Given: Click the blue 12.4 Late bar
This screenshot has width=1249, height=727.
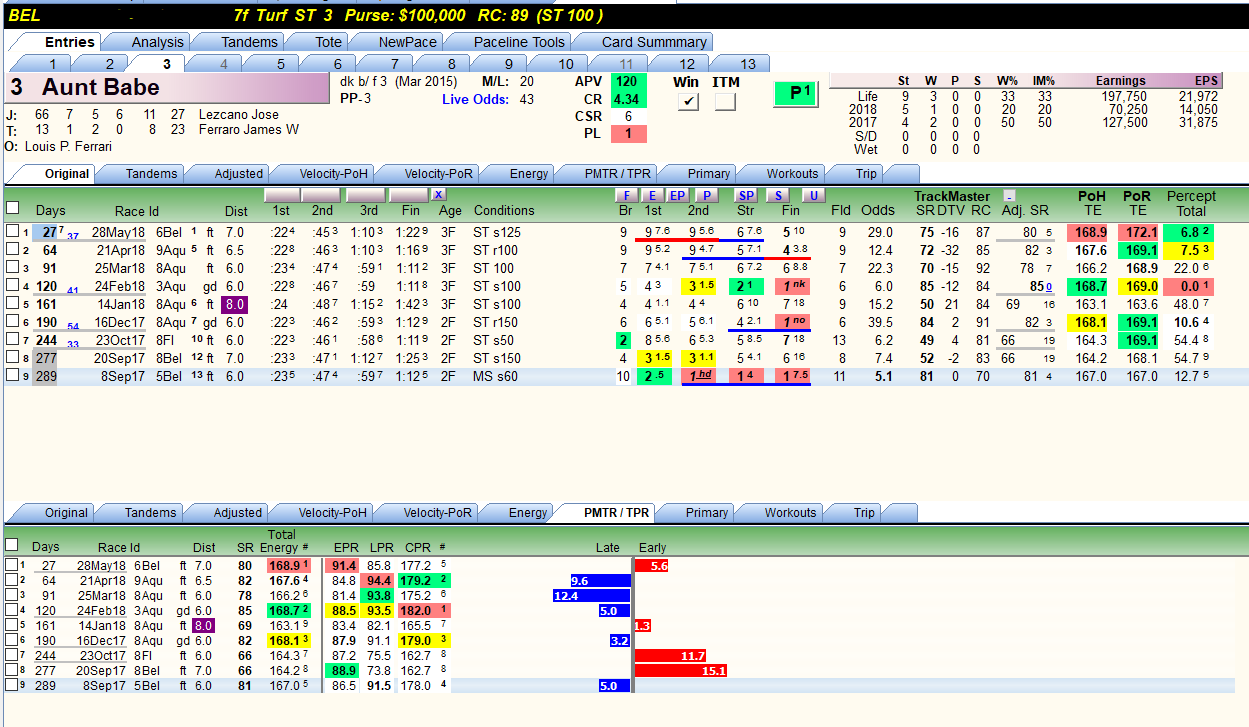Looking at the screenshot, I should click(592, 596).
